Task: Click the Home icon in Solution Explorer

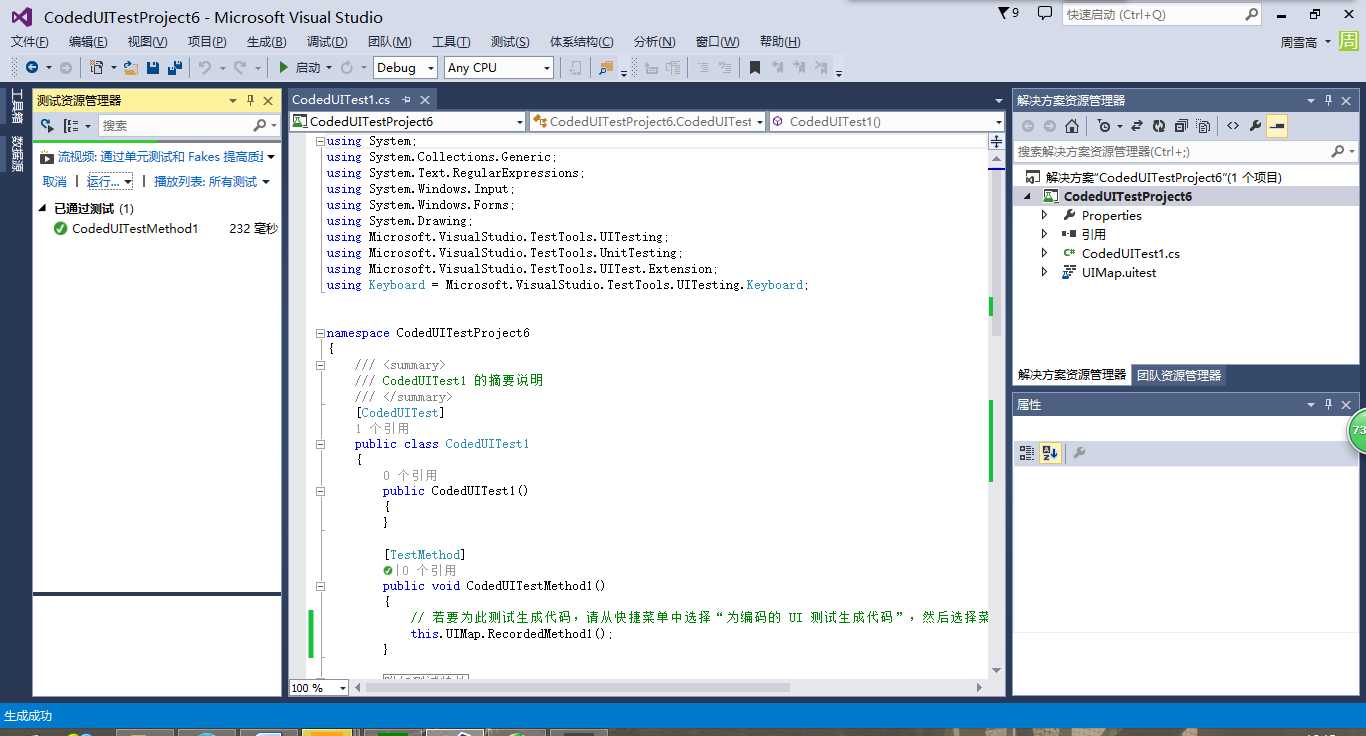Action: pyautogui.click(x=1072, y=126)
